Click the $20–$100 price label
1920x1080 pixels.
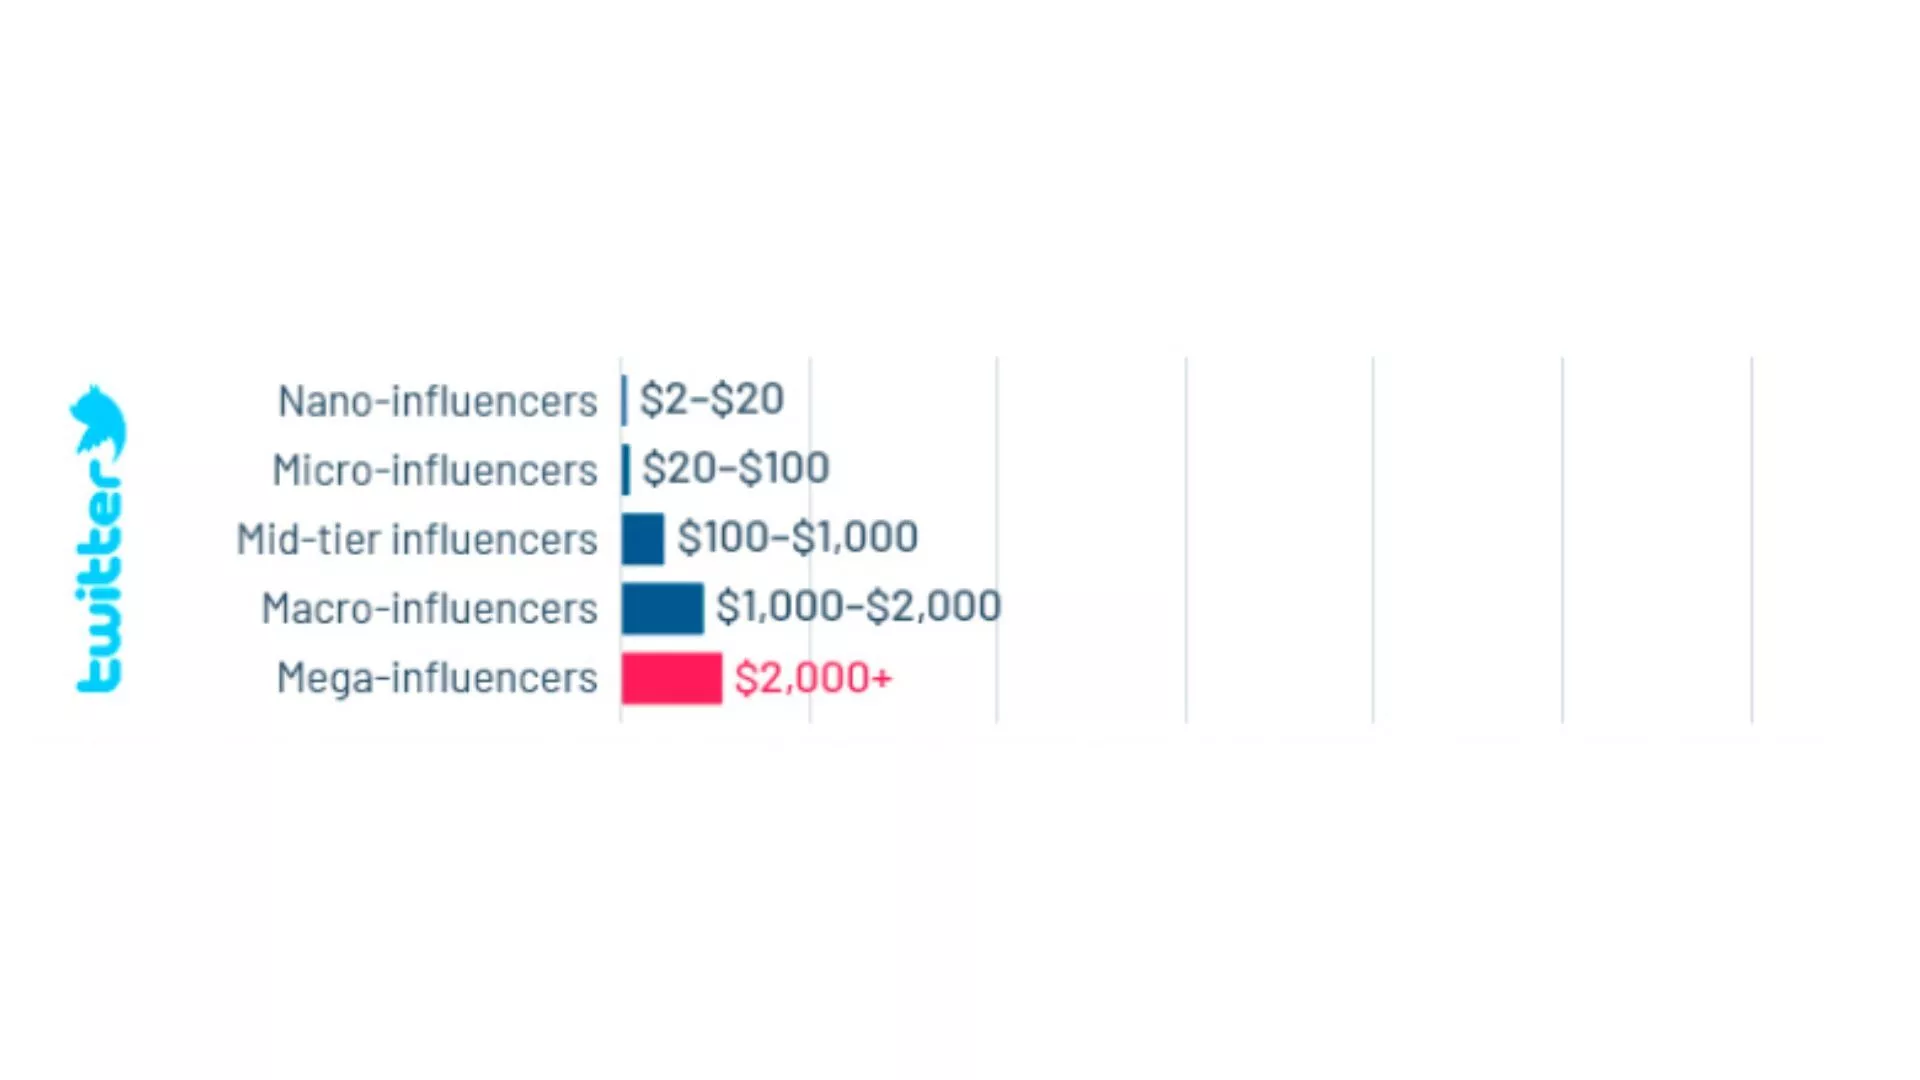click(735, 468)
